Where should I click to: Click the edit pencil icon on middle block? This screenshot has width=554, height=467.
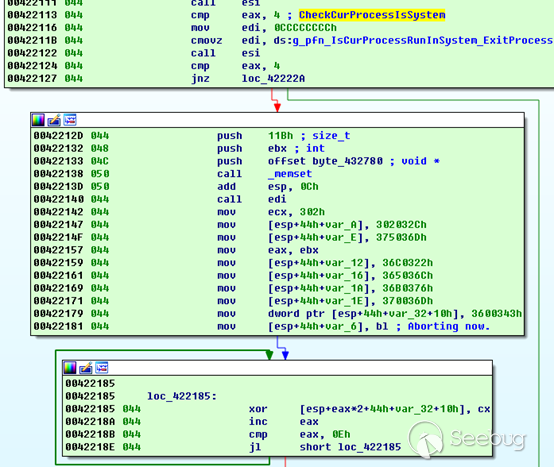pyautogui.click(x=54, y=120)
